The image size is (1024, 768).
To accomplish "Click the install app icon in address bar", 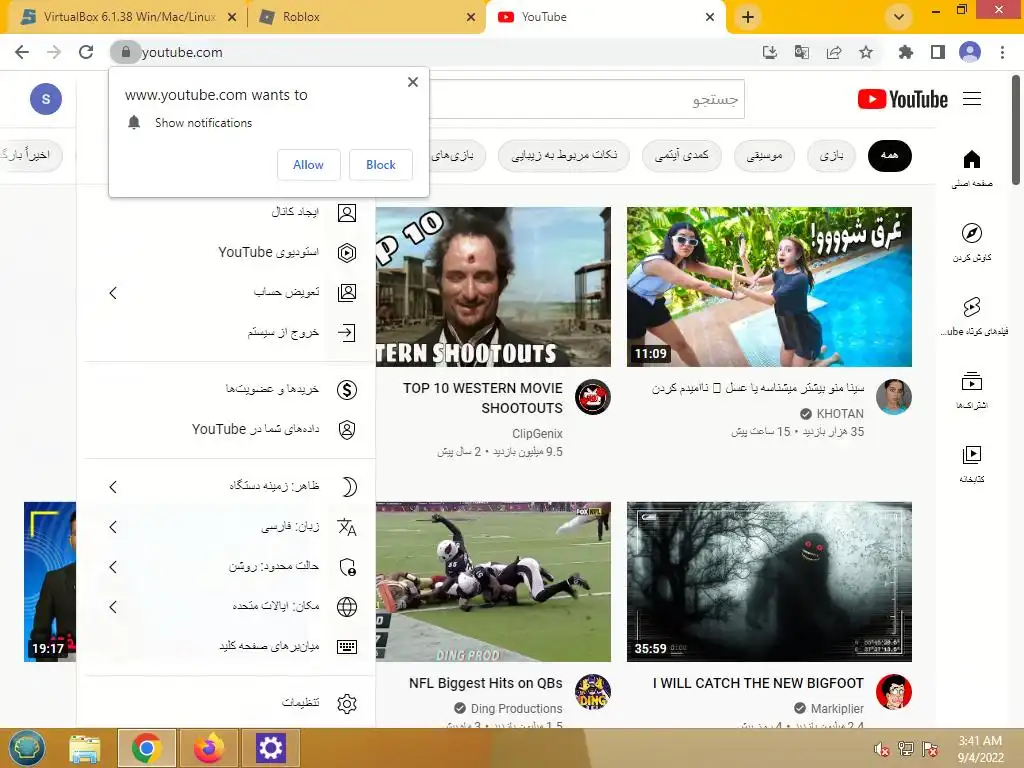I will tap(770, 52).
